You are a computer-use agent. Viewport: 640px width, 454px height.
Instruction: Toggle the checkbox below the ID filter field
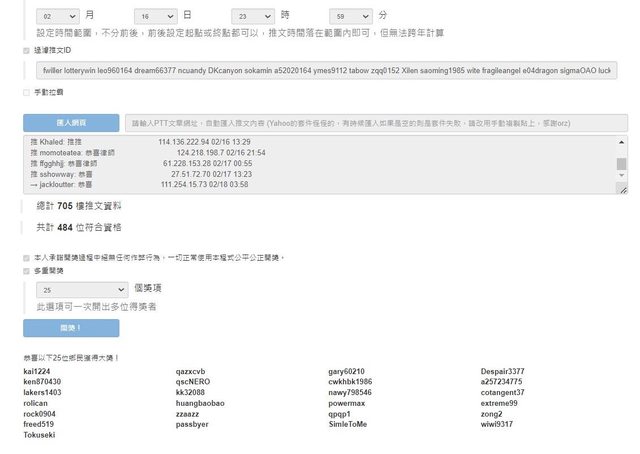pyautogui.click(x=26, y=92)
